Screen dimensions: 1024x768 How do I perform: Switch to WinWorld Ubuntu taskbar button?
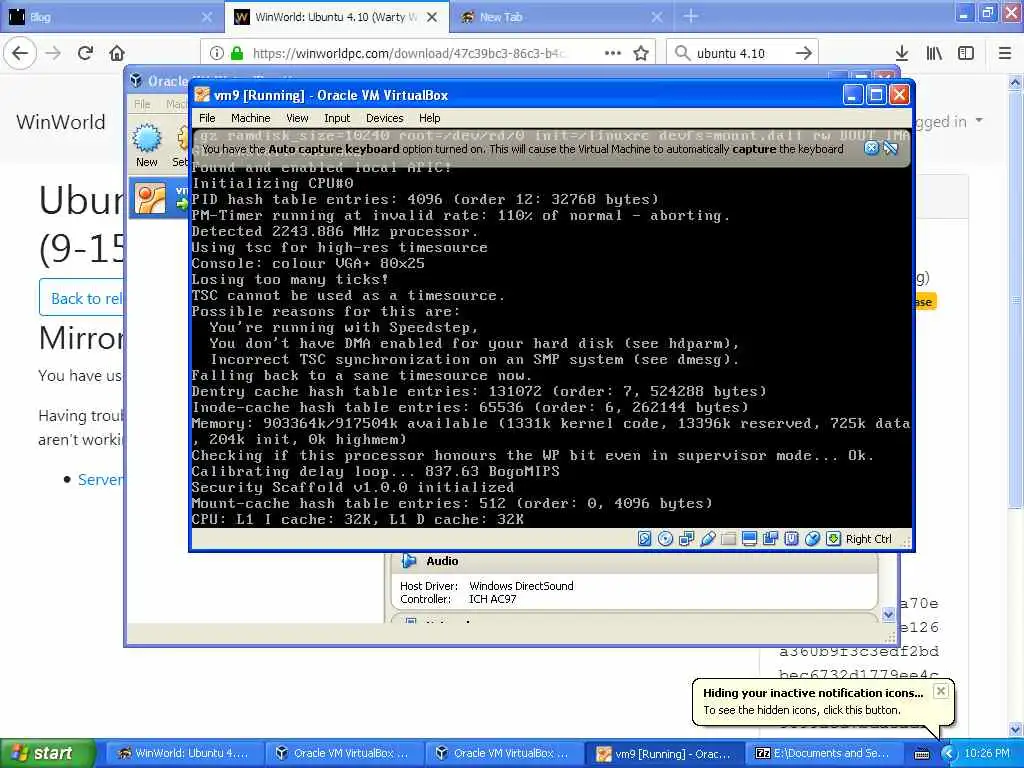(183, 753)
